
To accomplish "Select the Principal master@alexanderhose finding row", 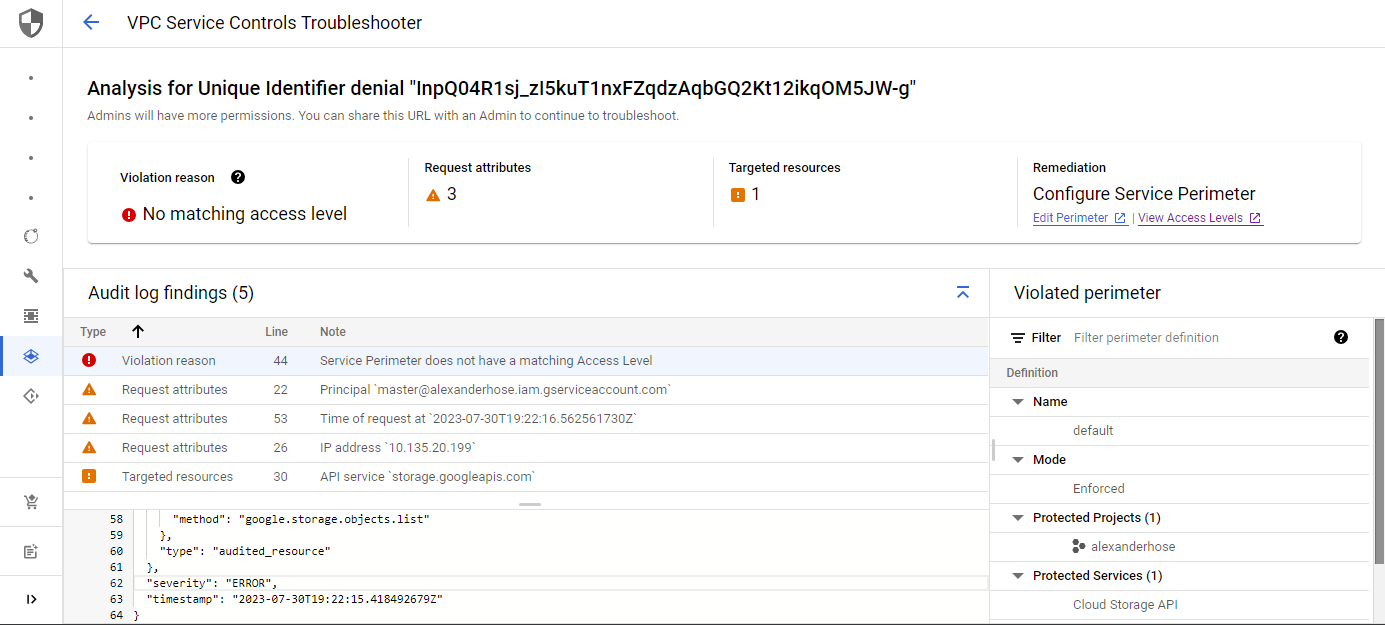I will pos(526,390).
